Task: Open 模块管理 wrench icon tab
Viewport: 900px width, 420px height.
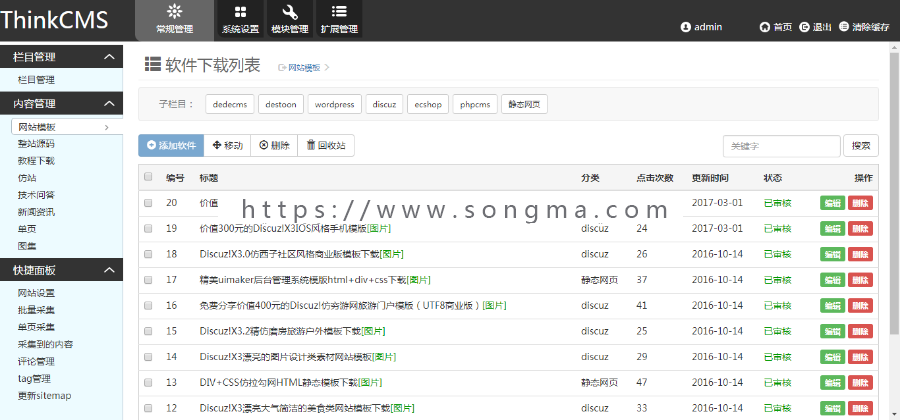Action: pos(290,20)
